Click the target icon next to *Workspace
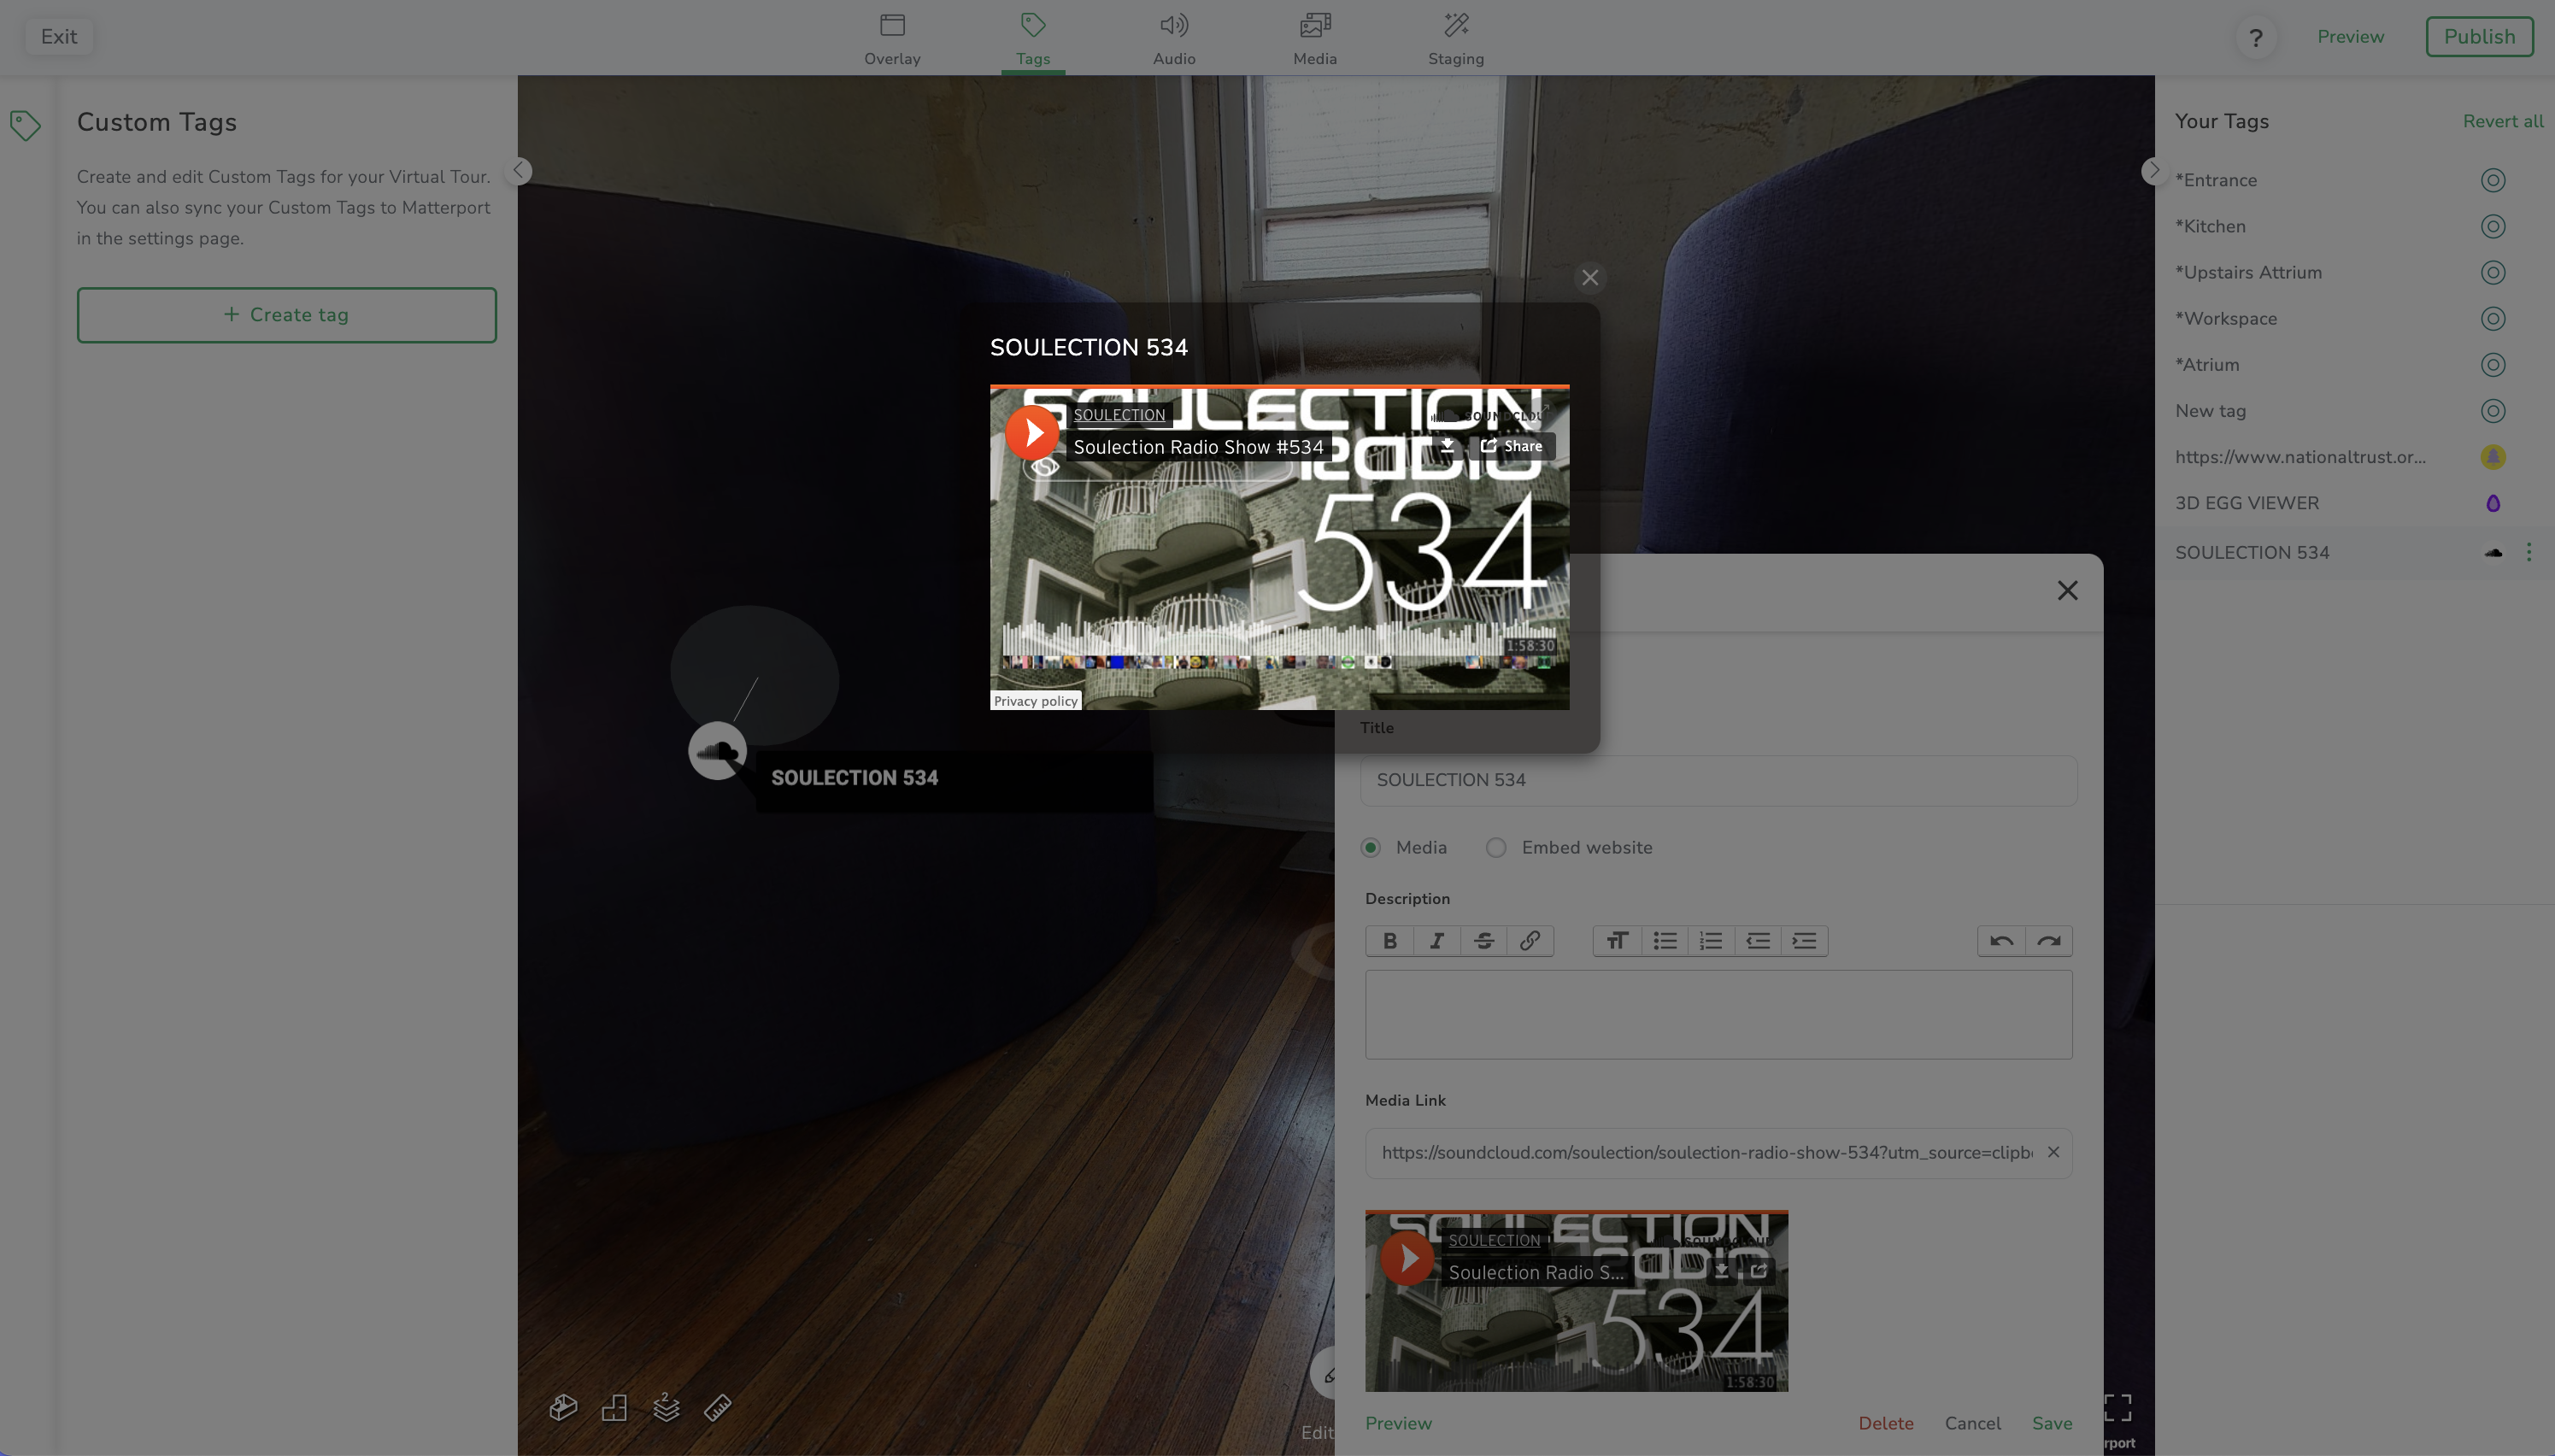The height and width of the screenshot is (1456, 2555). (x=2493, y=318)
